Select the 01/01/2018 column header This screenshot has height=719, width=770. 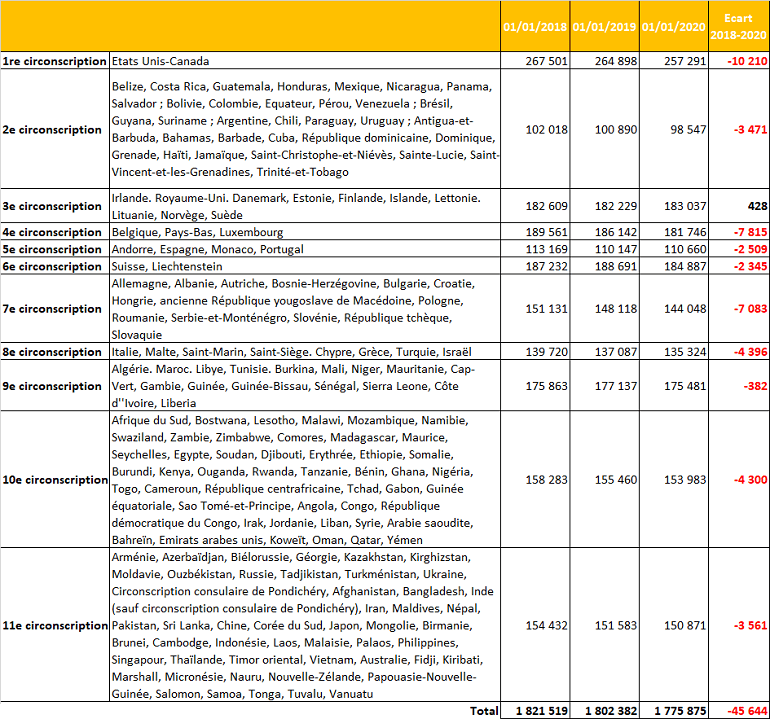tap(535, 27)
